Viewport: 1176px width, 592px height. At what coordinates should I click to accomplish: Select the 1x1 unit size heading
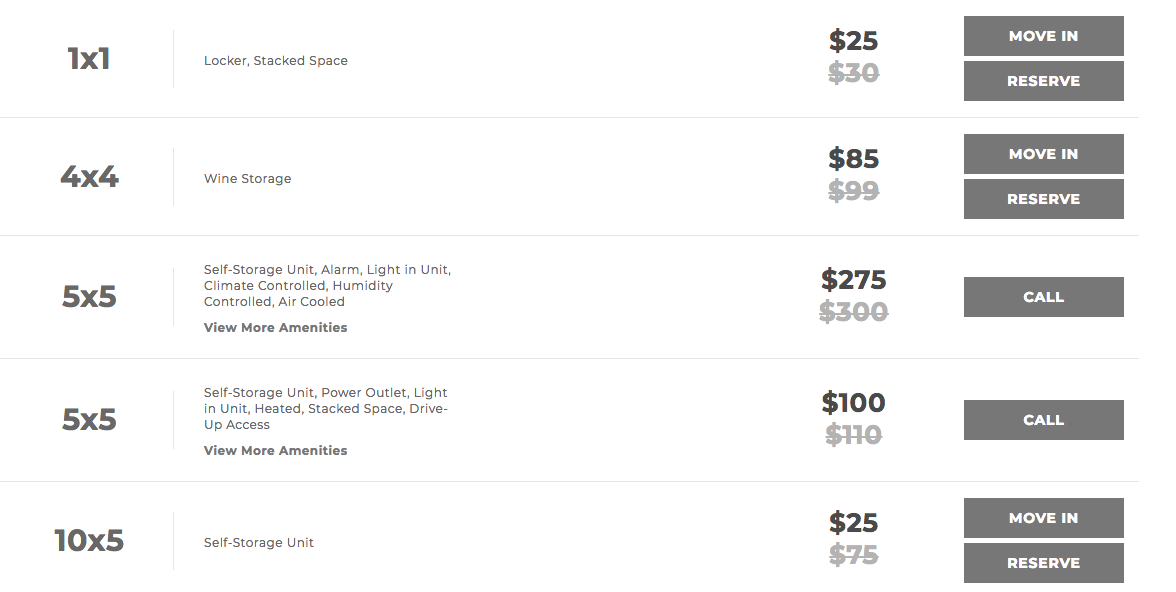click(x=89, y=59)
